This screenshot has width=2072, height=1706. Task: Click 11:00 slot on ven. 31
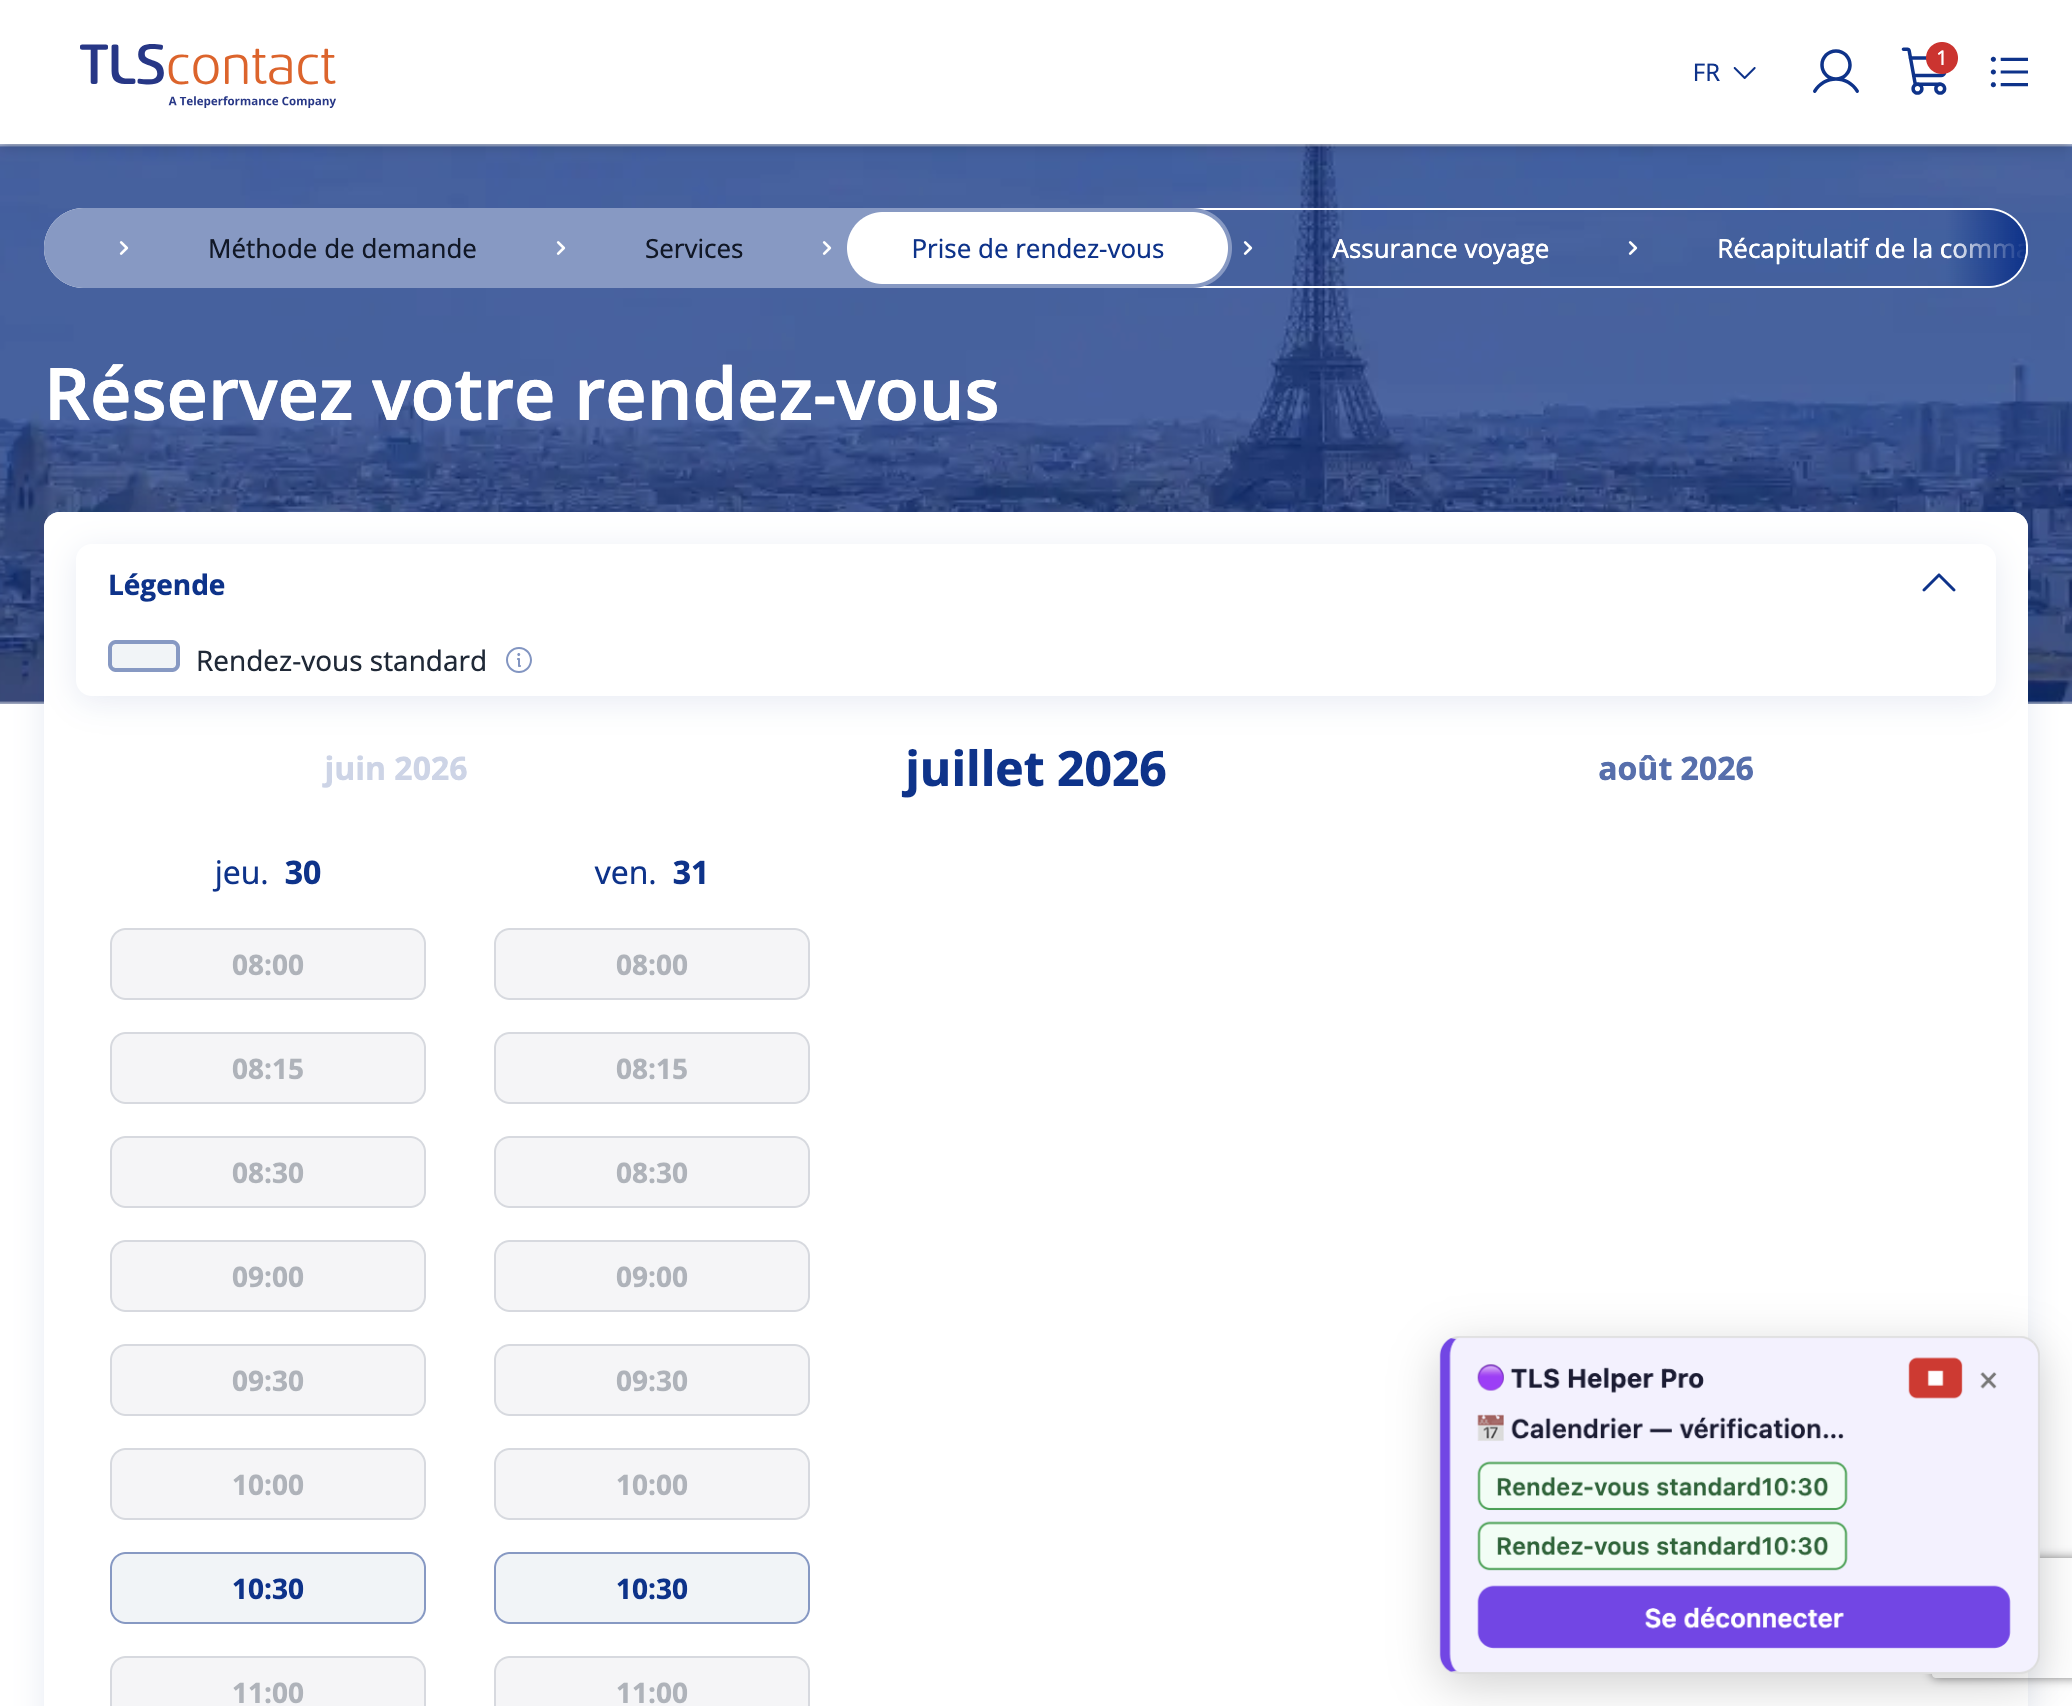pyautogui.click(x=652, y=1682)
